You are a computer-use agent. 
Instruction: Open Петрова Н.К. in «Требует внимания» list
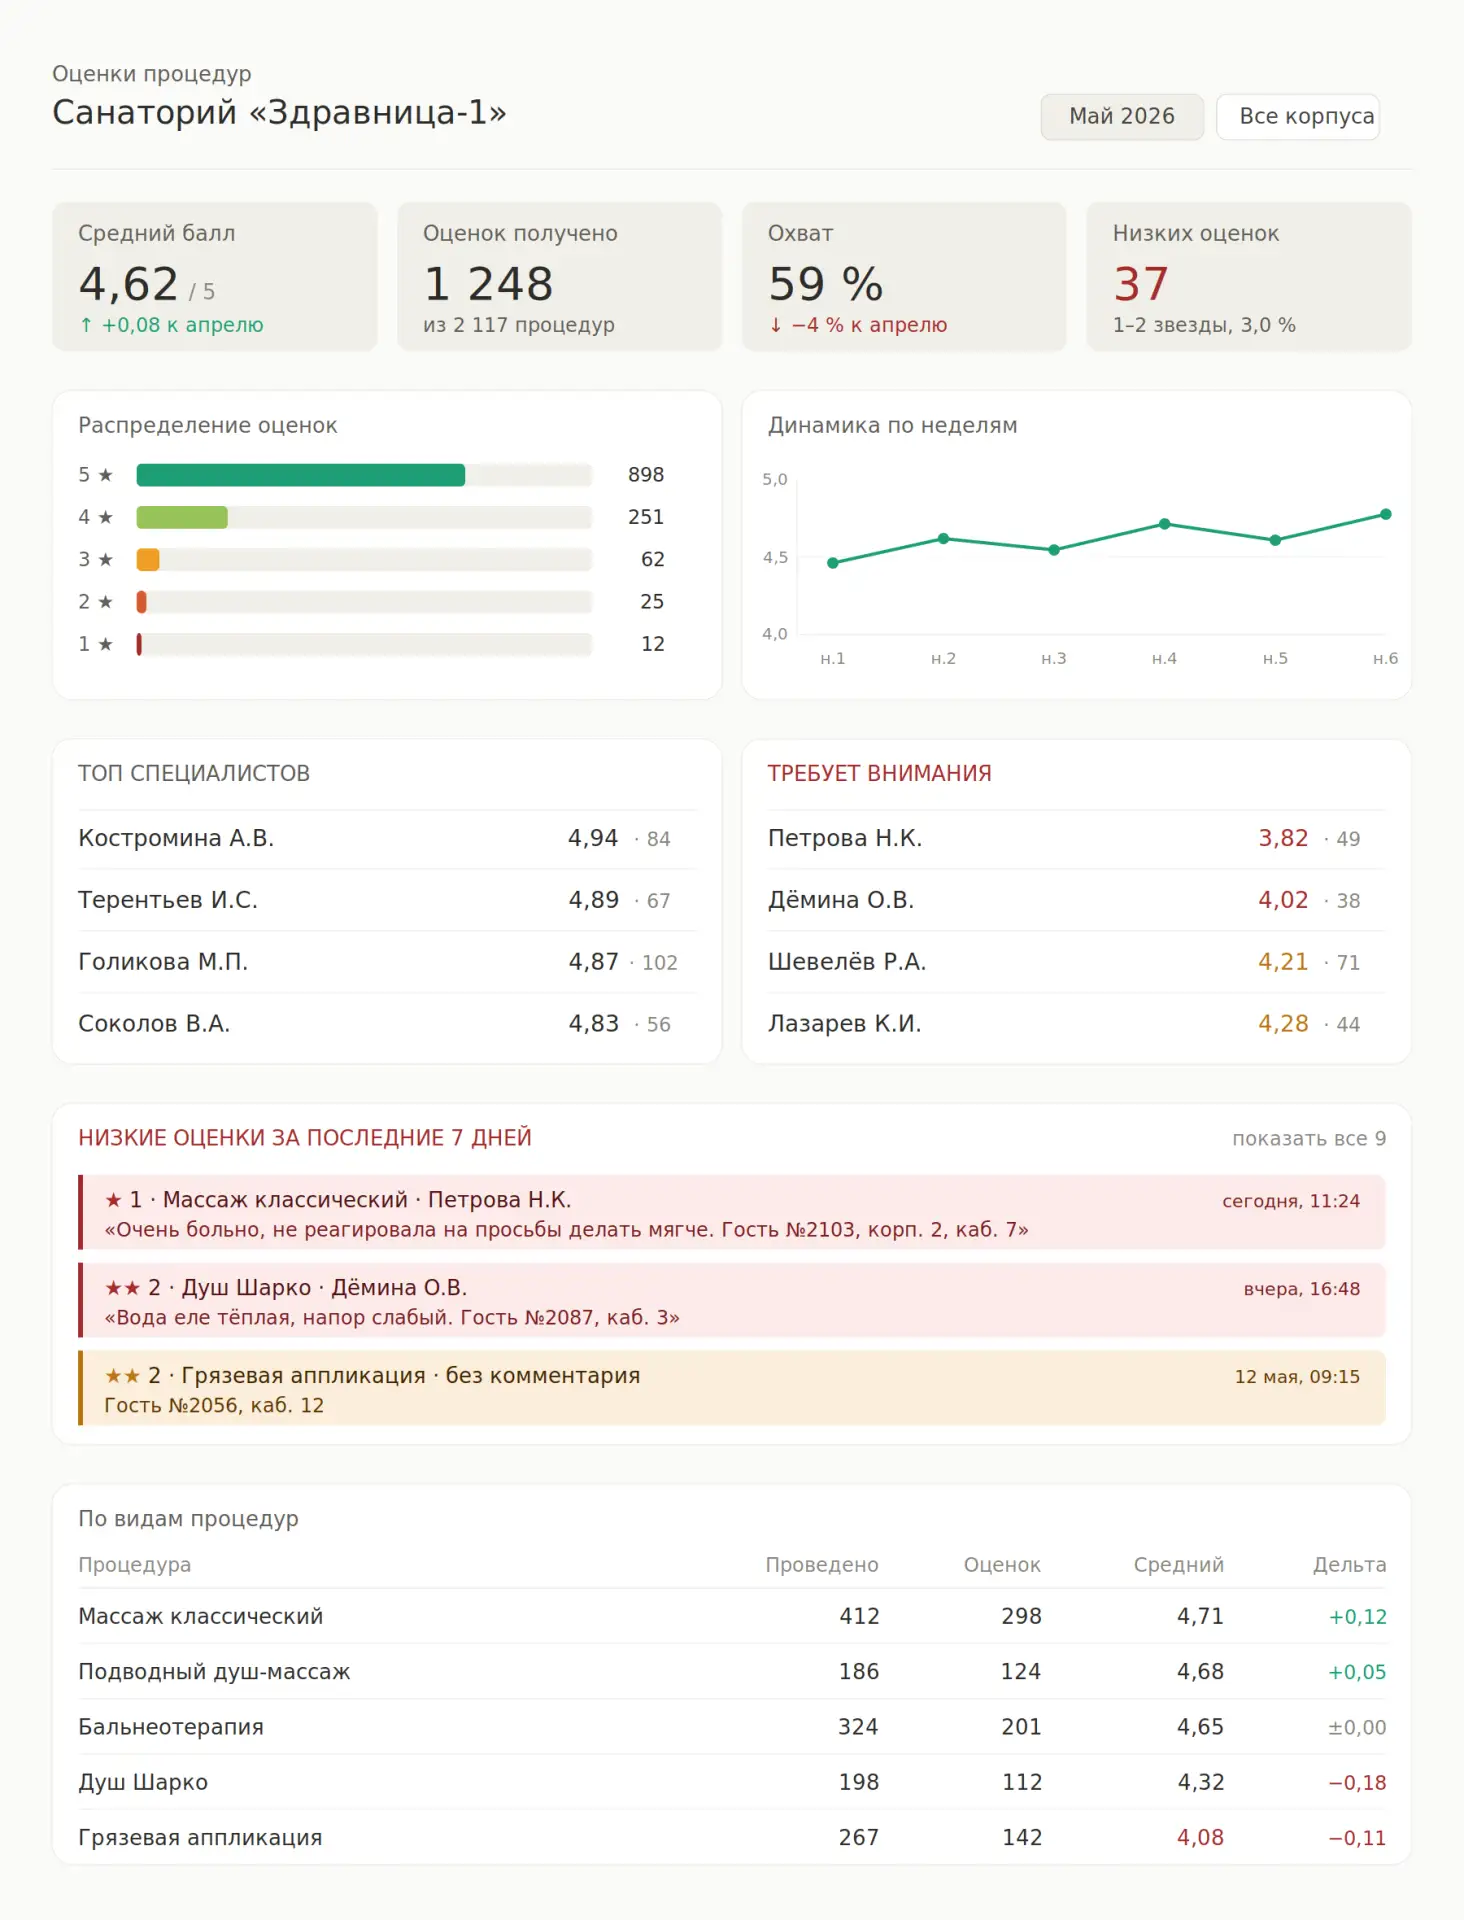coord(1077,839)
